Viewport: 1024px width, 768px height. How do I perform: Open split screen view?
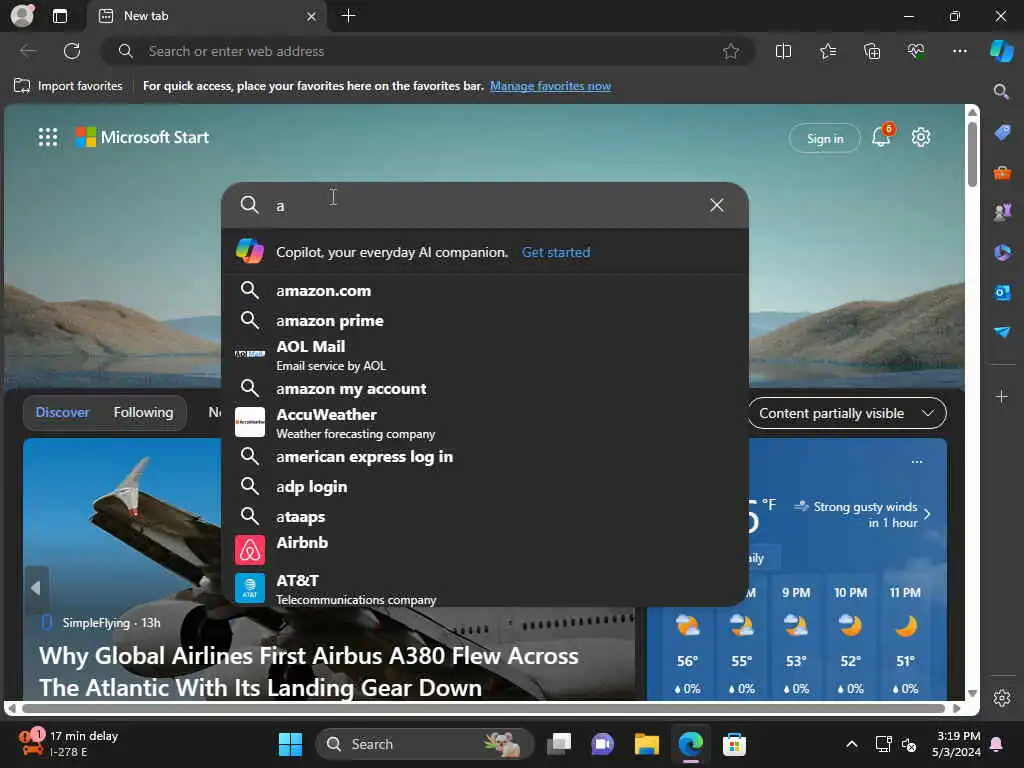[783, 51]
